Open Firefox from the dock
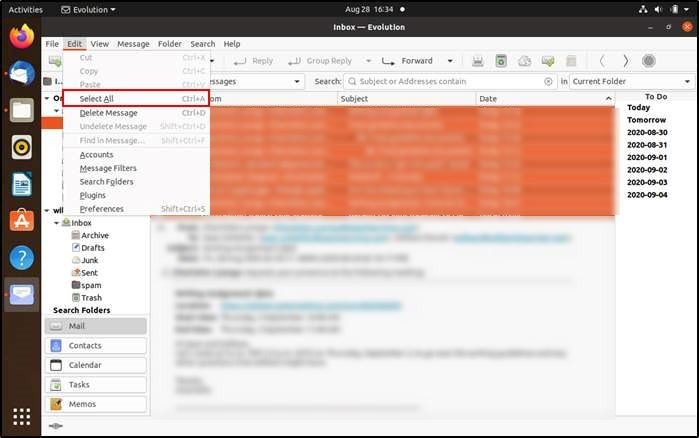The image size is (699, 438). pos(22,37)
